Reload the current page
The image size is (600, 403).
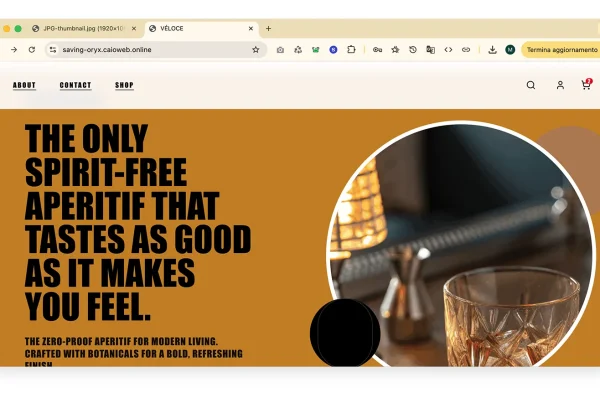(x=32, y=50)
